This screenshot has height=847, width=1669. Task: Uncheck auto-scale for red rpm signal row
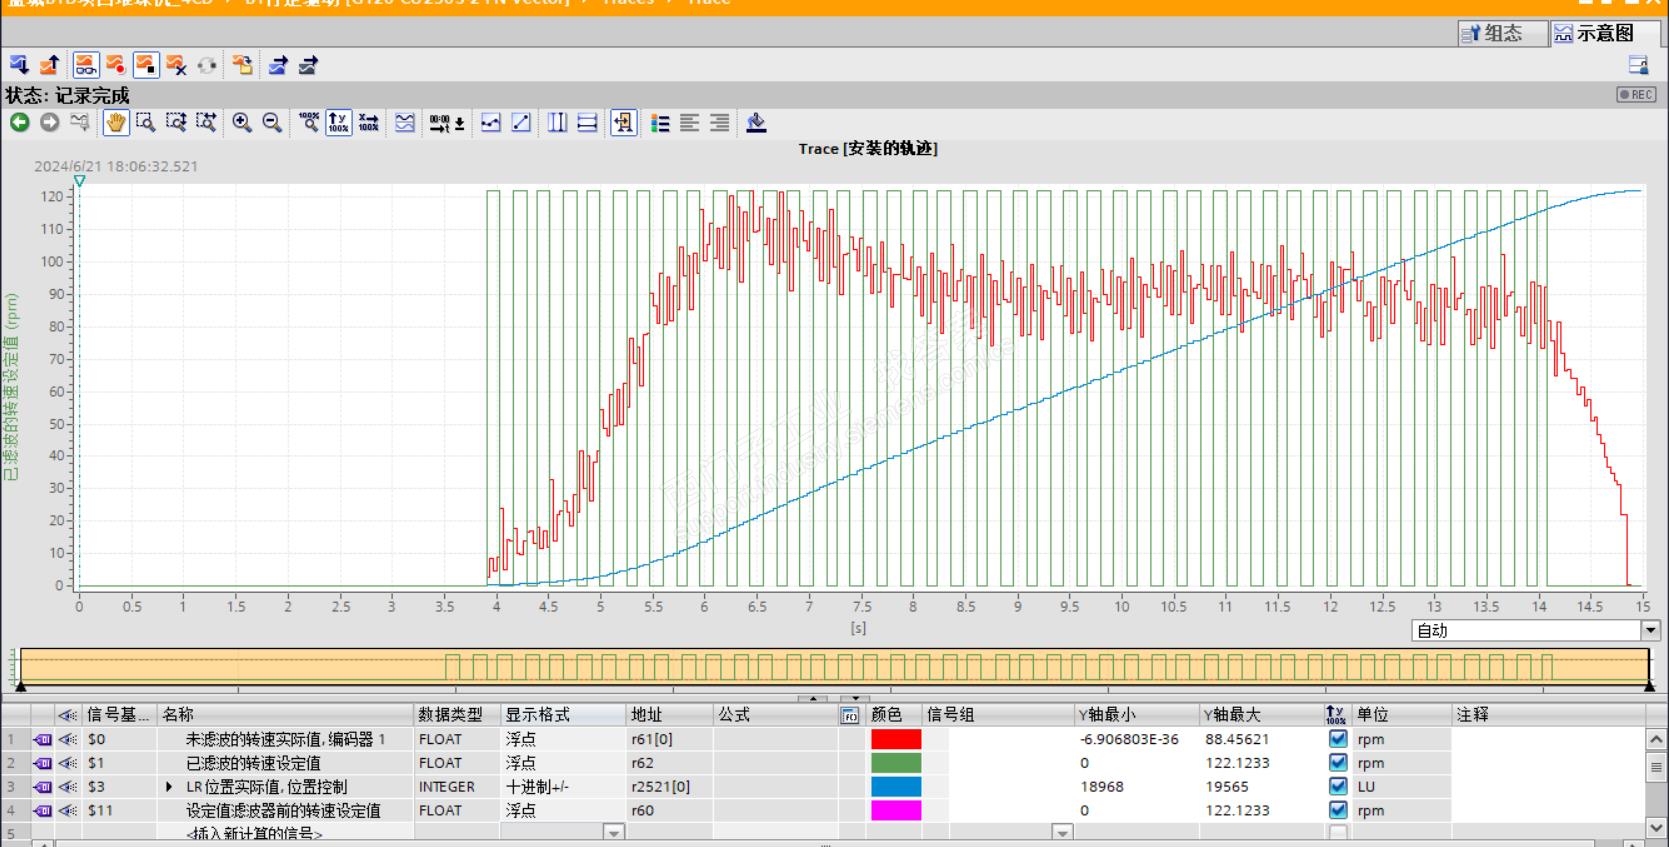click(x=1338, y=739)
